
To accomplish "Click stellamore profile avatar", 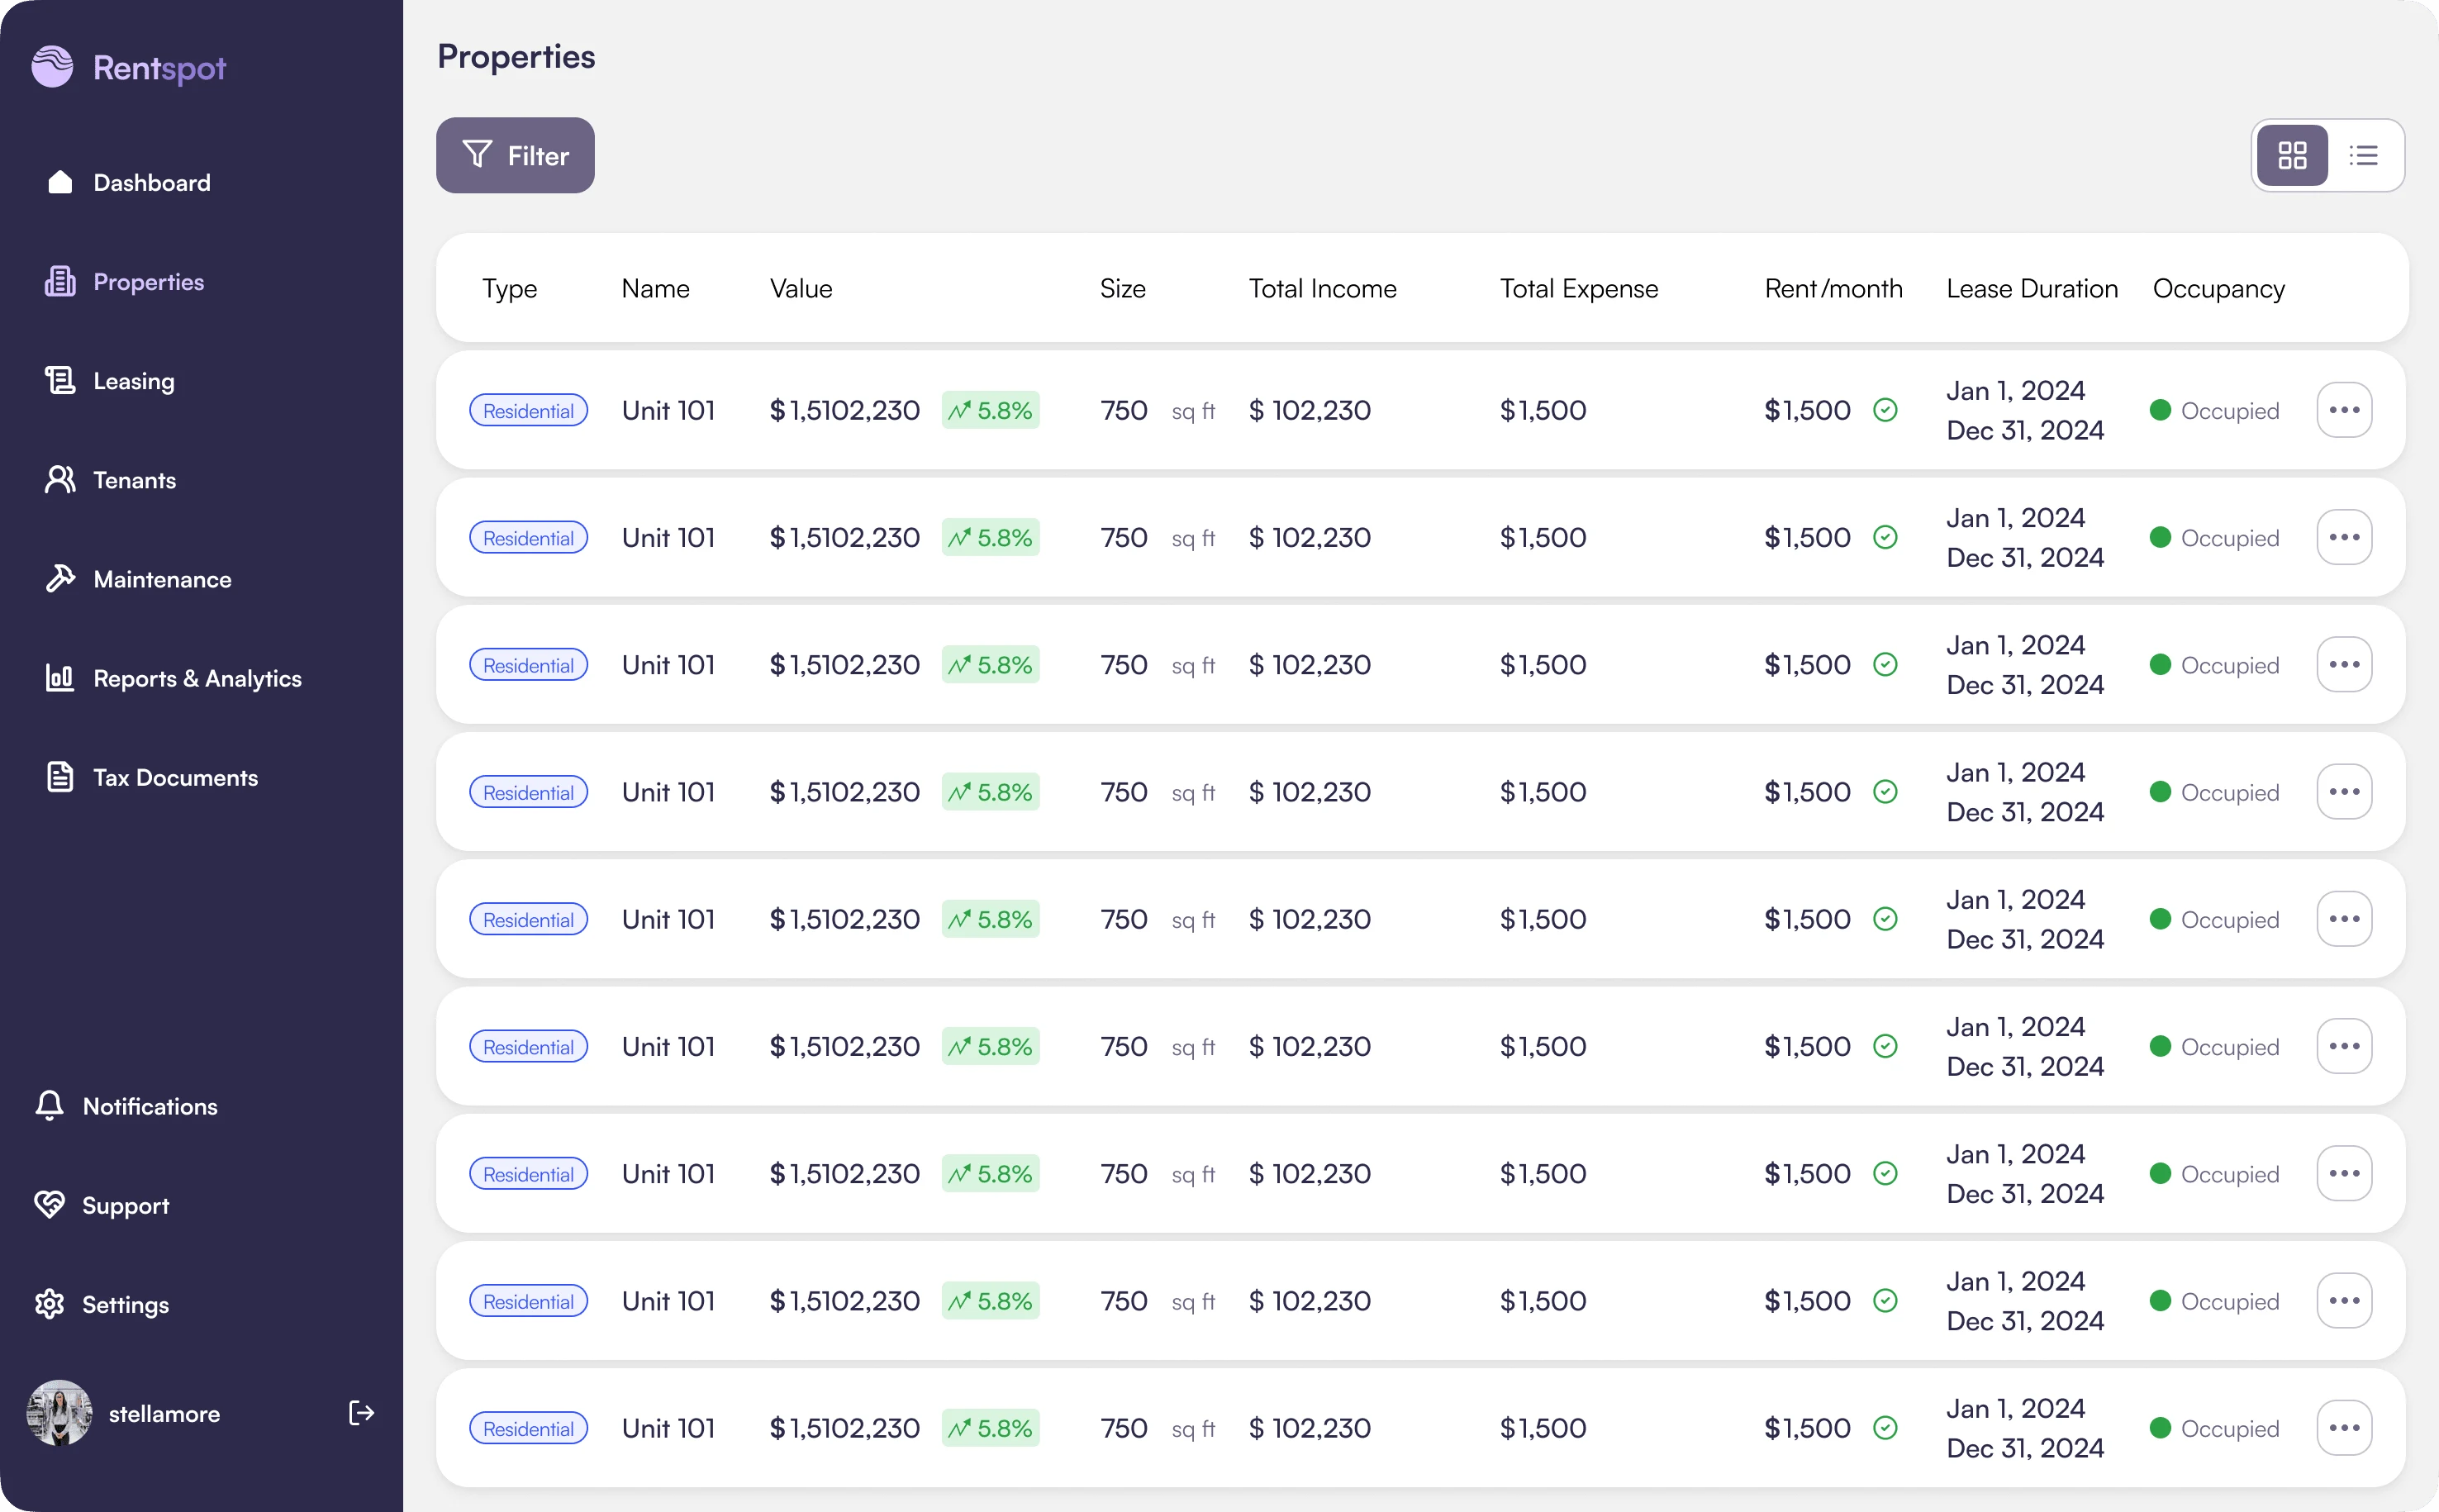I will tap(61, 1413).
